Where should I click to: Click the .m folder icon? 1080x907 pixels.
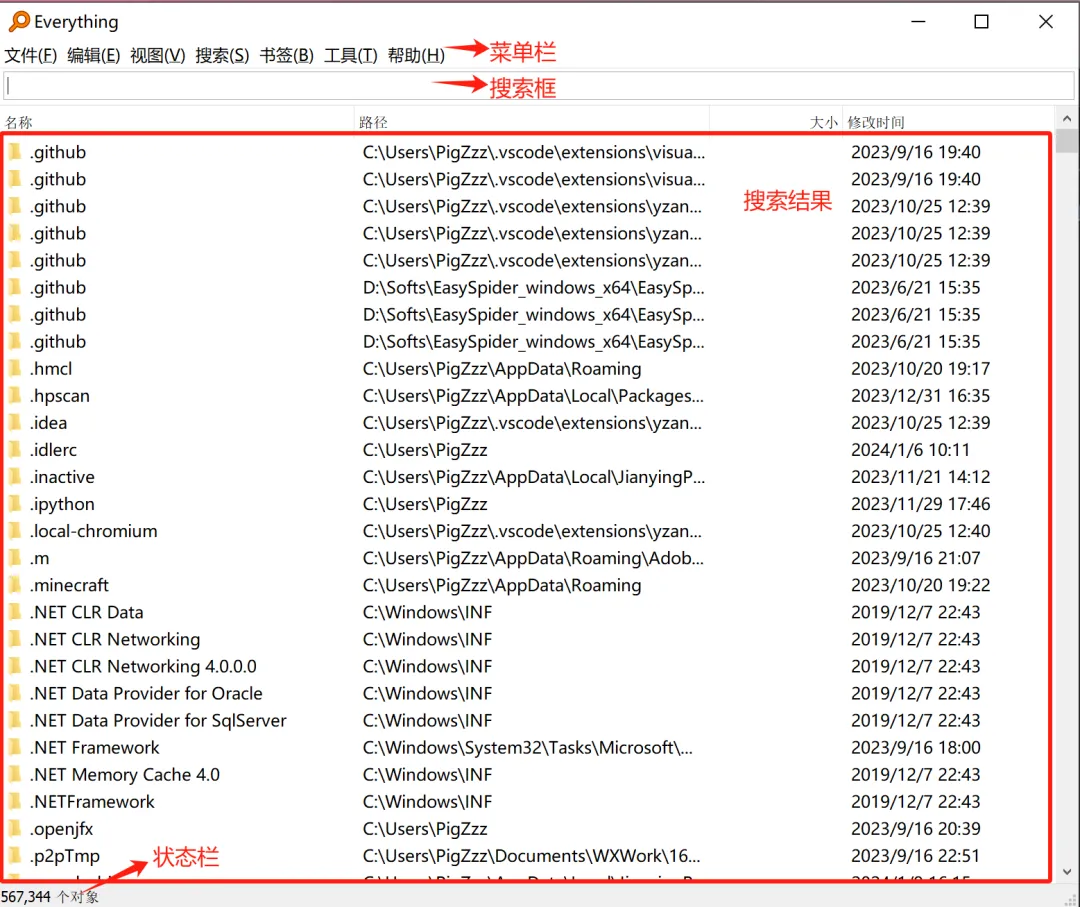[15, 558]
